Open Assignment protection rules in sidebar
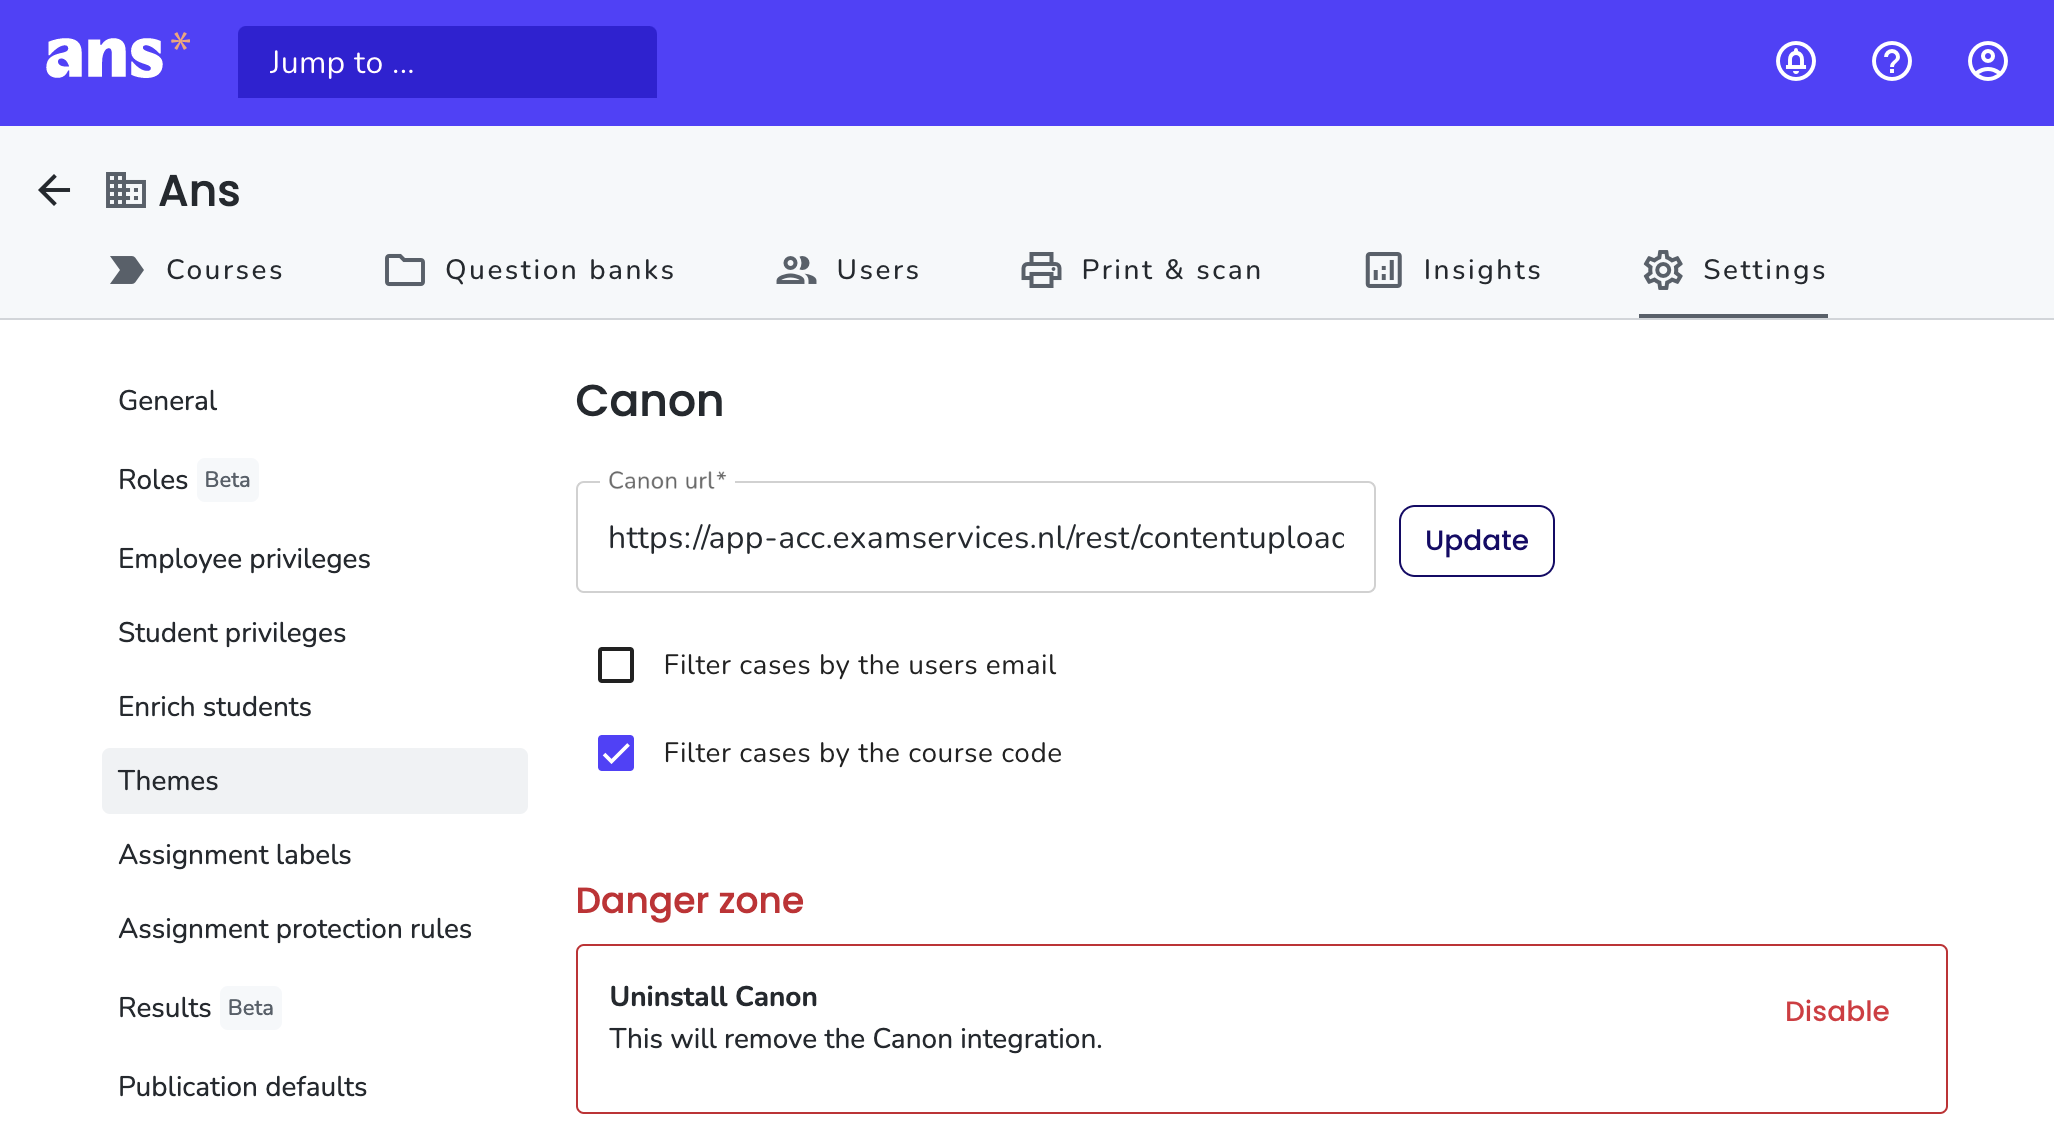The width and height of the screenshot is (2054, 1132). coord(295,929)
